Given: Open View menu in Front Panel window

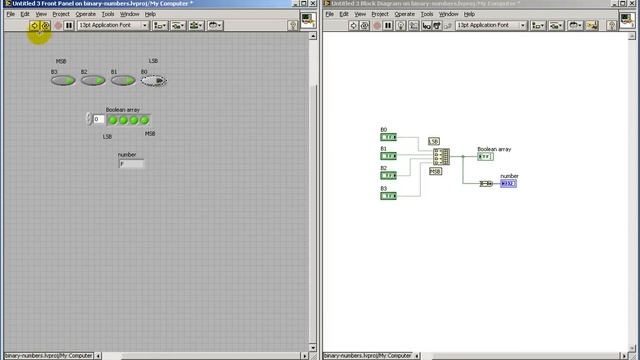Looking at the screenshot, I should pos(41,14).
